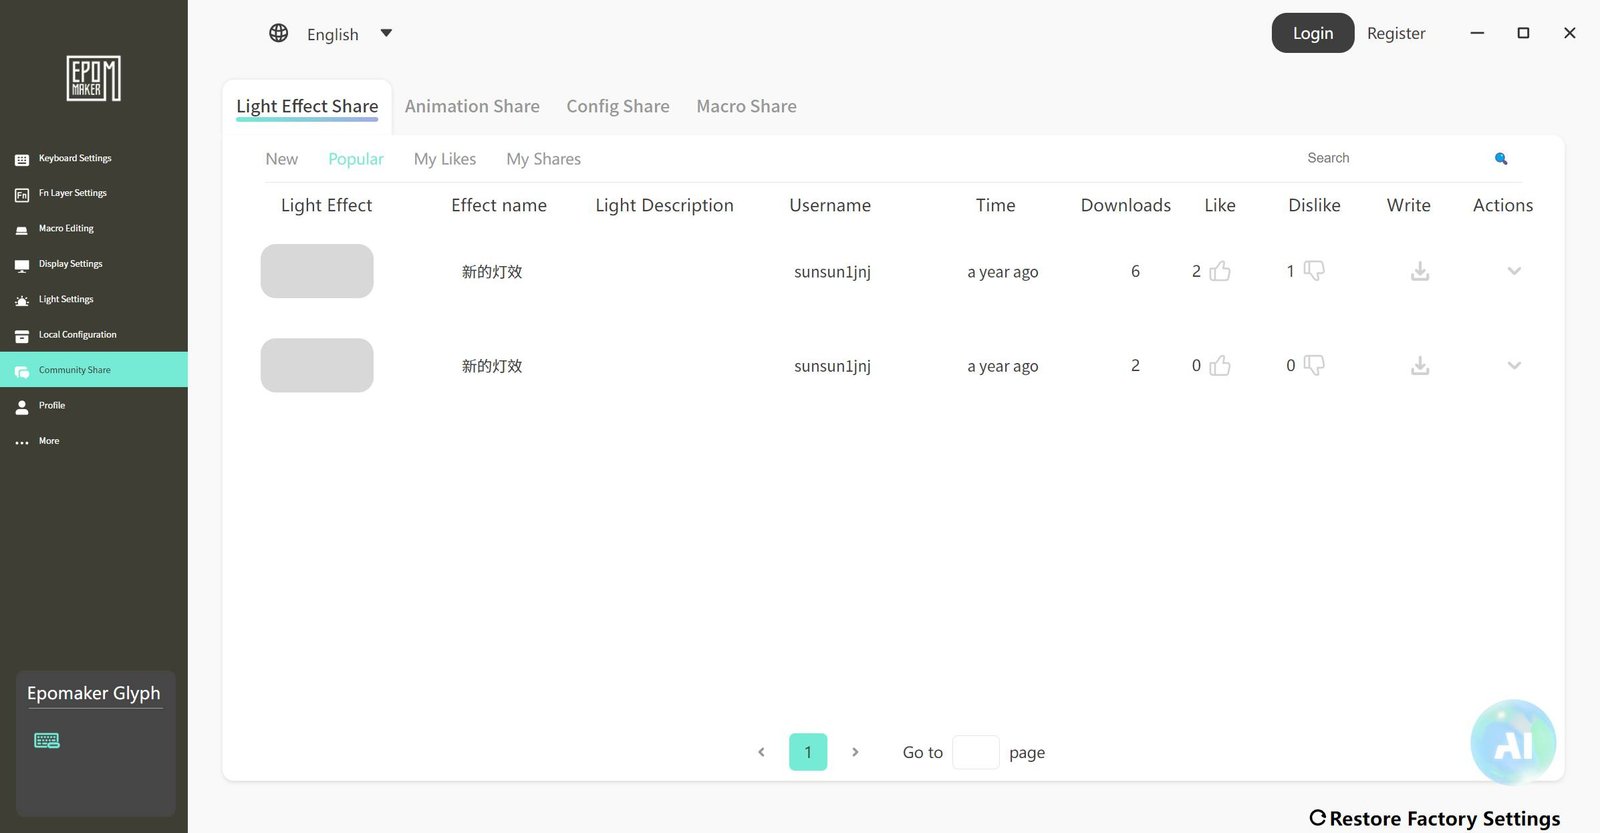The width and height of the screenshot is (1600, 833).
Task: Click the Go to page number field
Action: (975, 752)
